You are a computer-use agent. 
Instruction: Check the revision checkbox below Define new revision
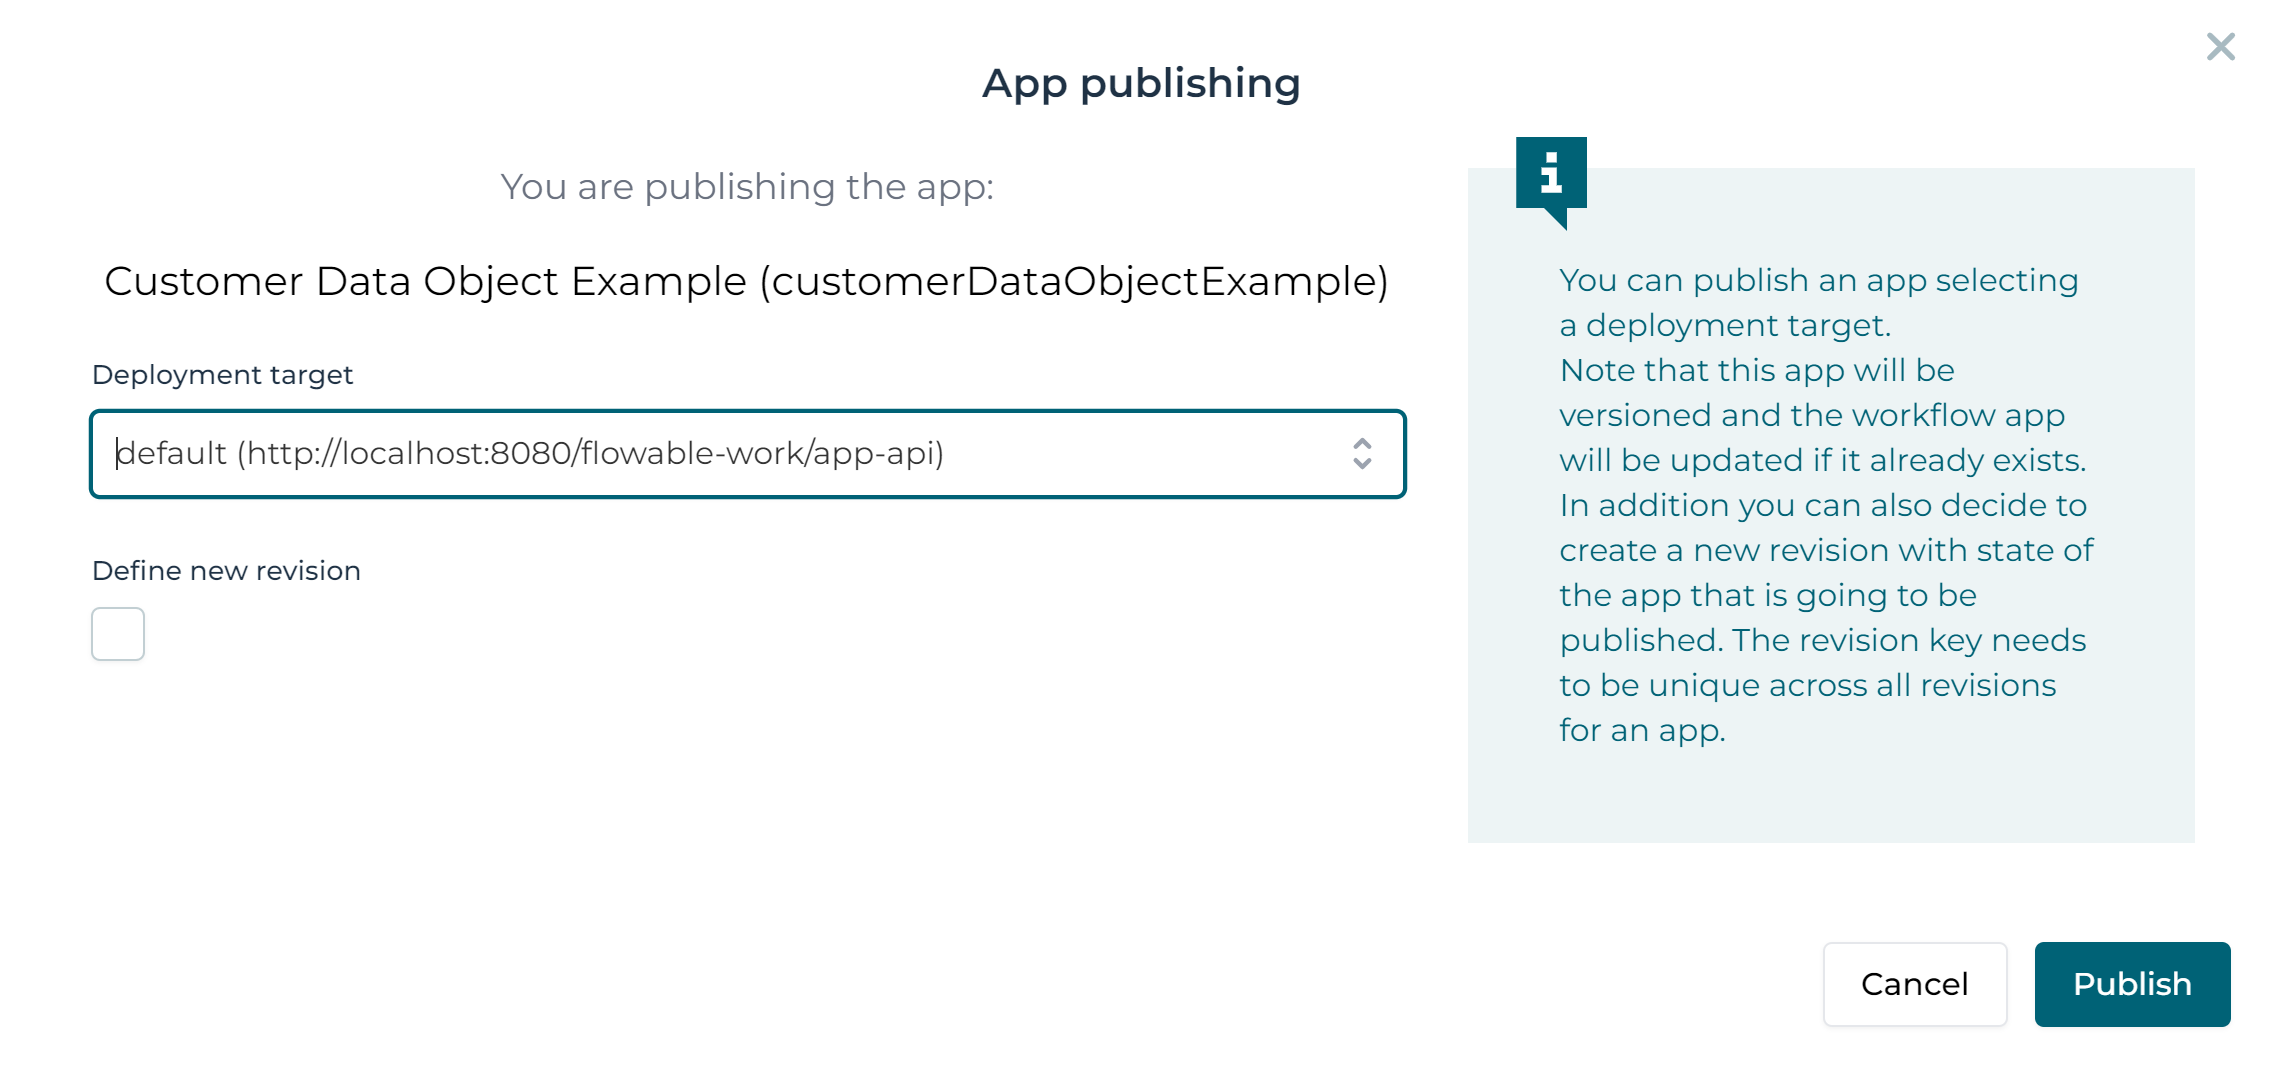coord(117,633)
